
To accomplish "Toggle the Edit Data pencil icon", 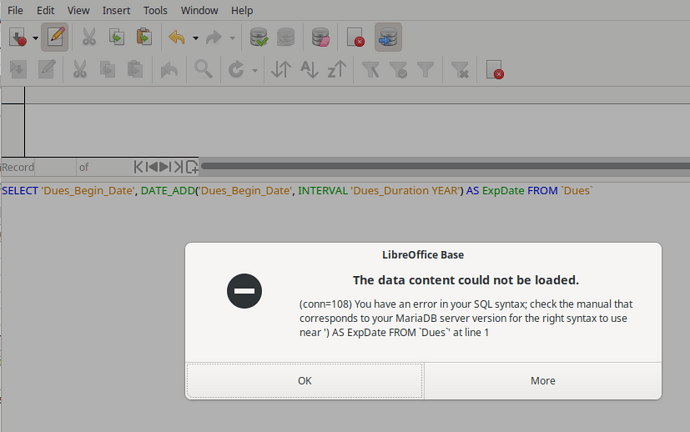I will pyautogui.click(x=55, y=37).
